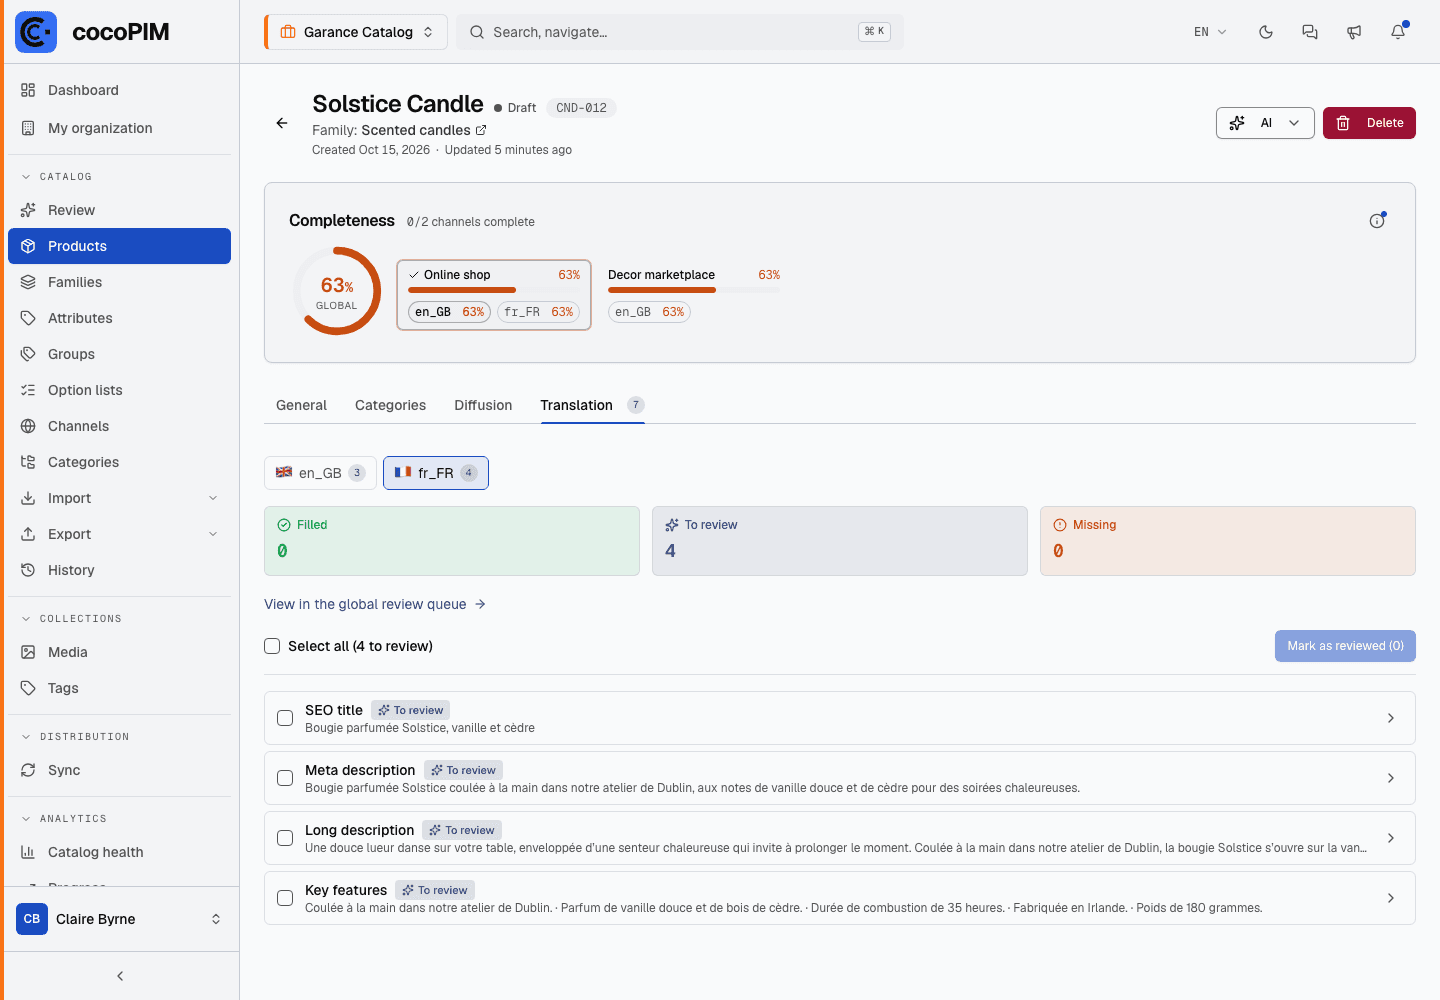Expand the Import submenu
The height and width of the screenshot is (1000, 1440).
[120, 498]
